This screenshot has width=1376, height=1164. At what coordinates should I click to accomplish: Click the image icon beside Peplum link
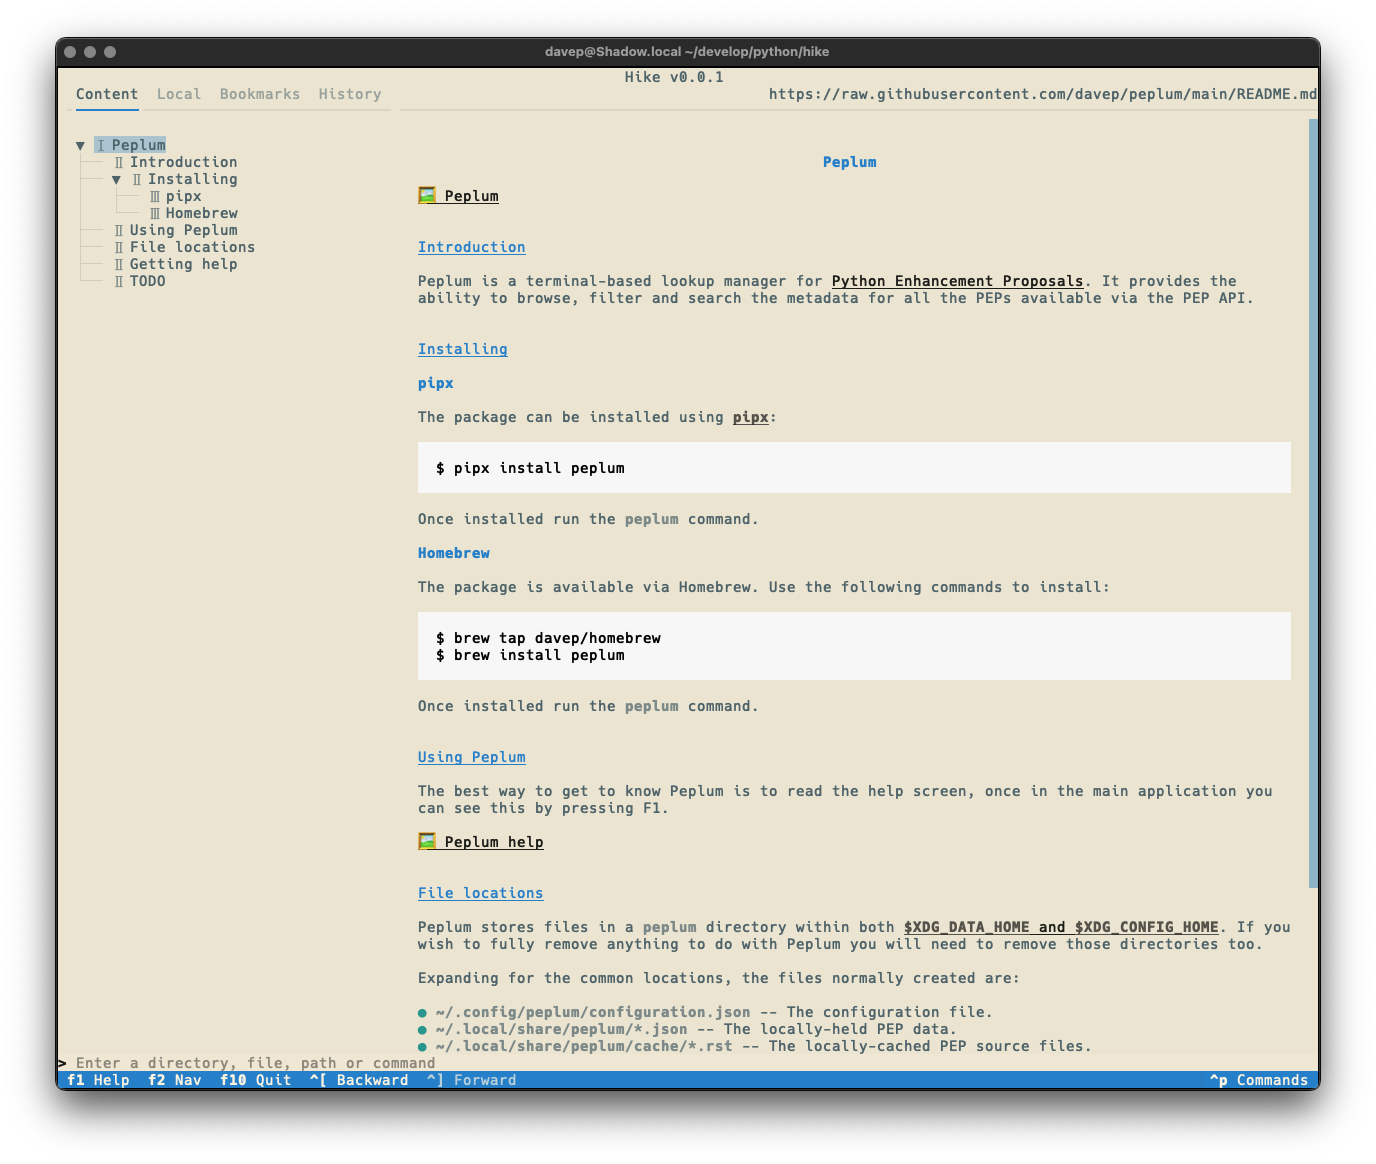point(427,195)
